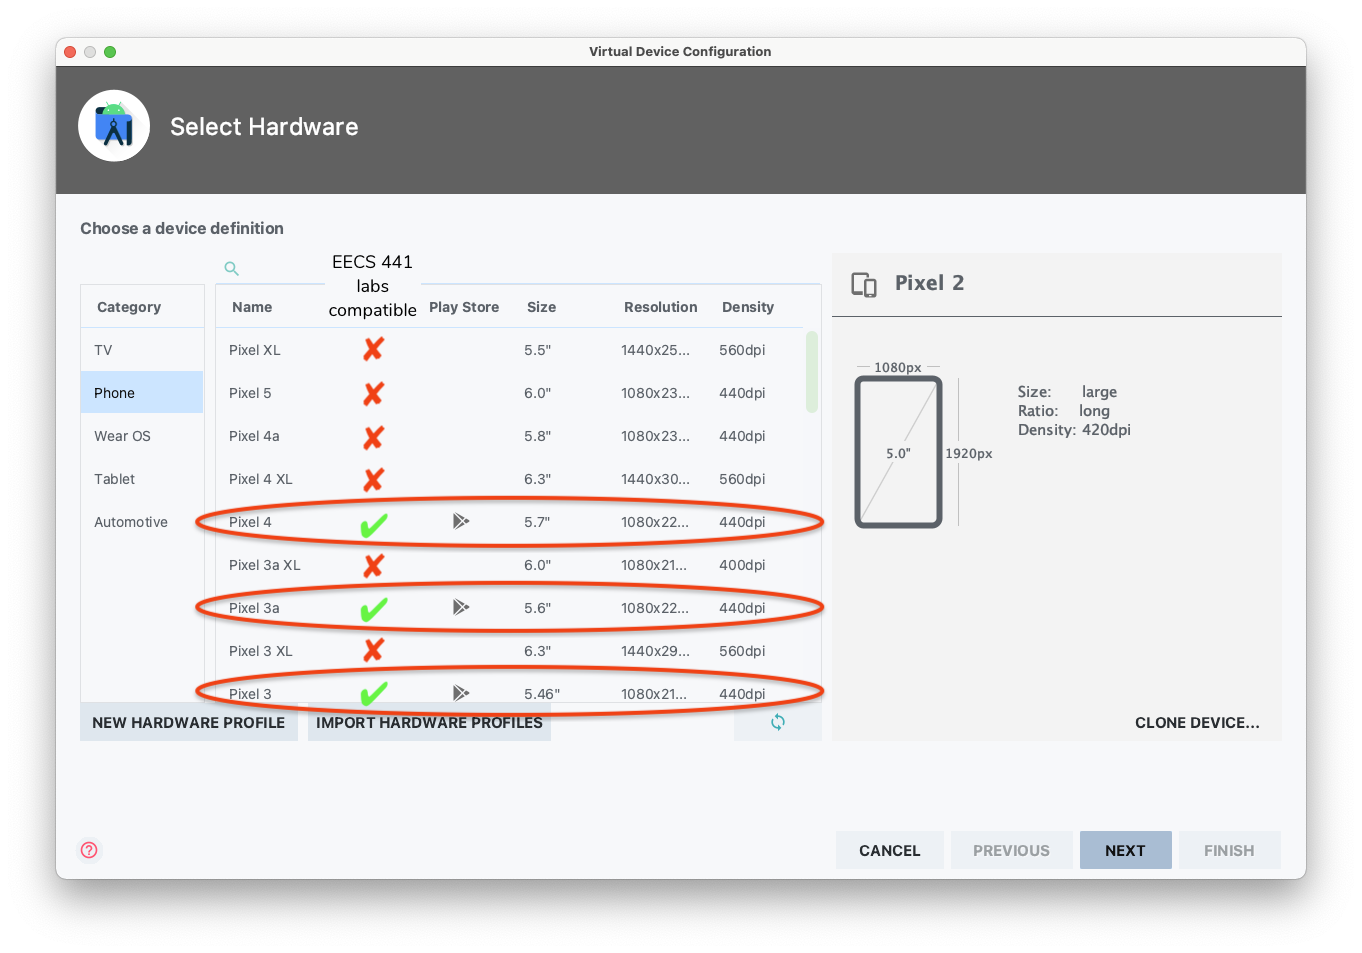
Task: Select the Automotive category
Action: 131,522
